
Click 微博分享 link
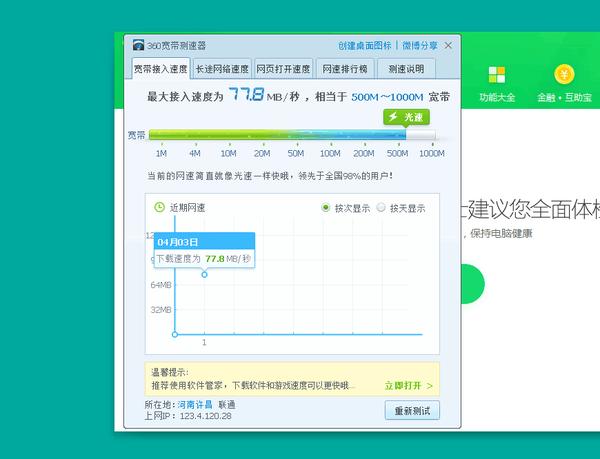click(420, 46)
